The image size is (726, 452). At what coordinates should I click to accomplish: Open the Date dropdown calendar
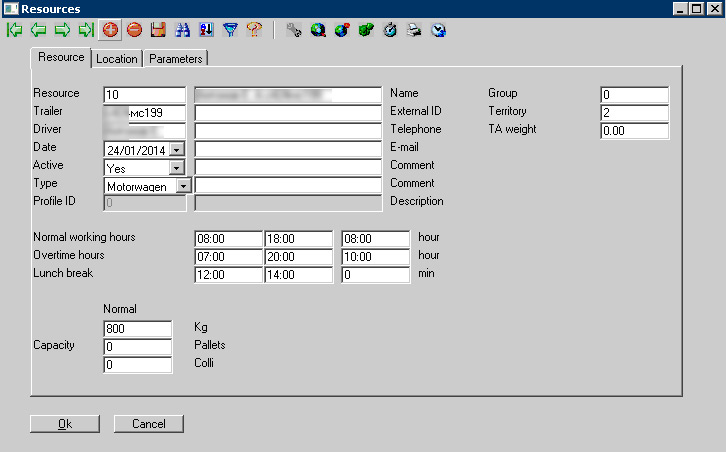tap(176, 150)
